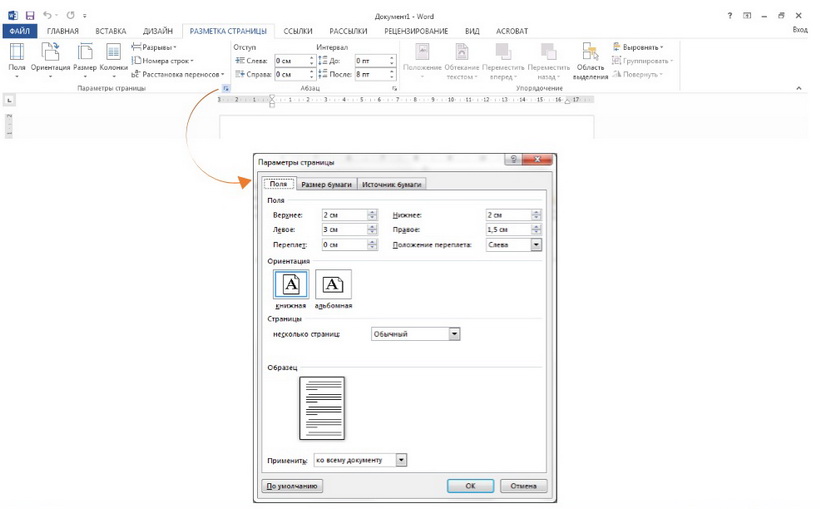
Task: Click the Save icon in quick access toolbar
Action: pyautogui.click(x=29, y=16)
